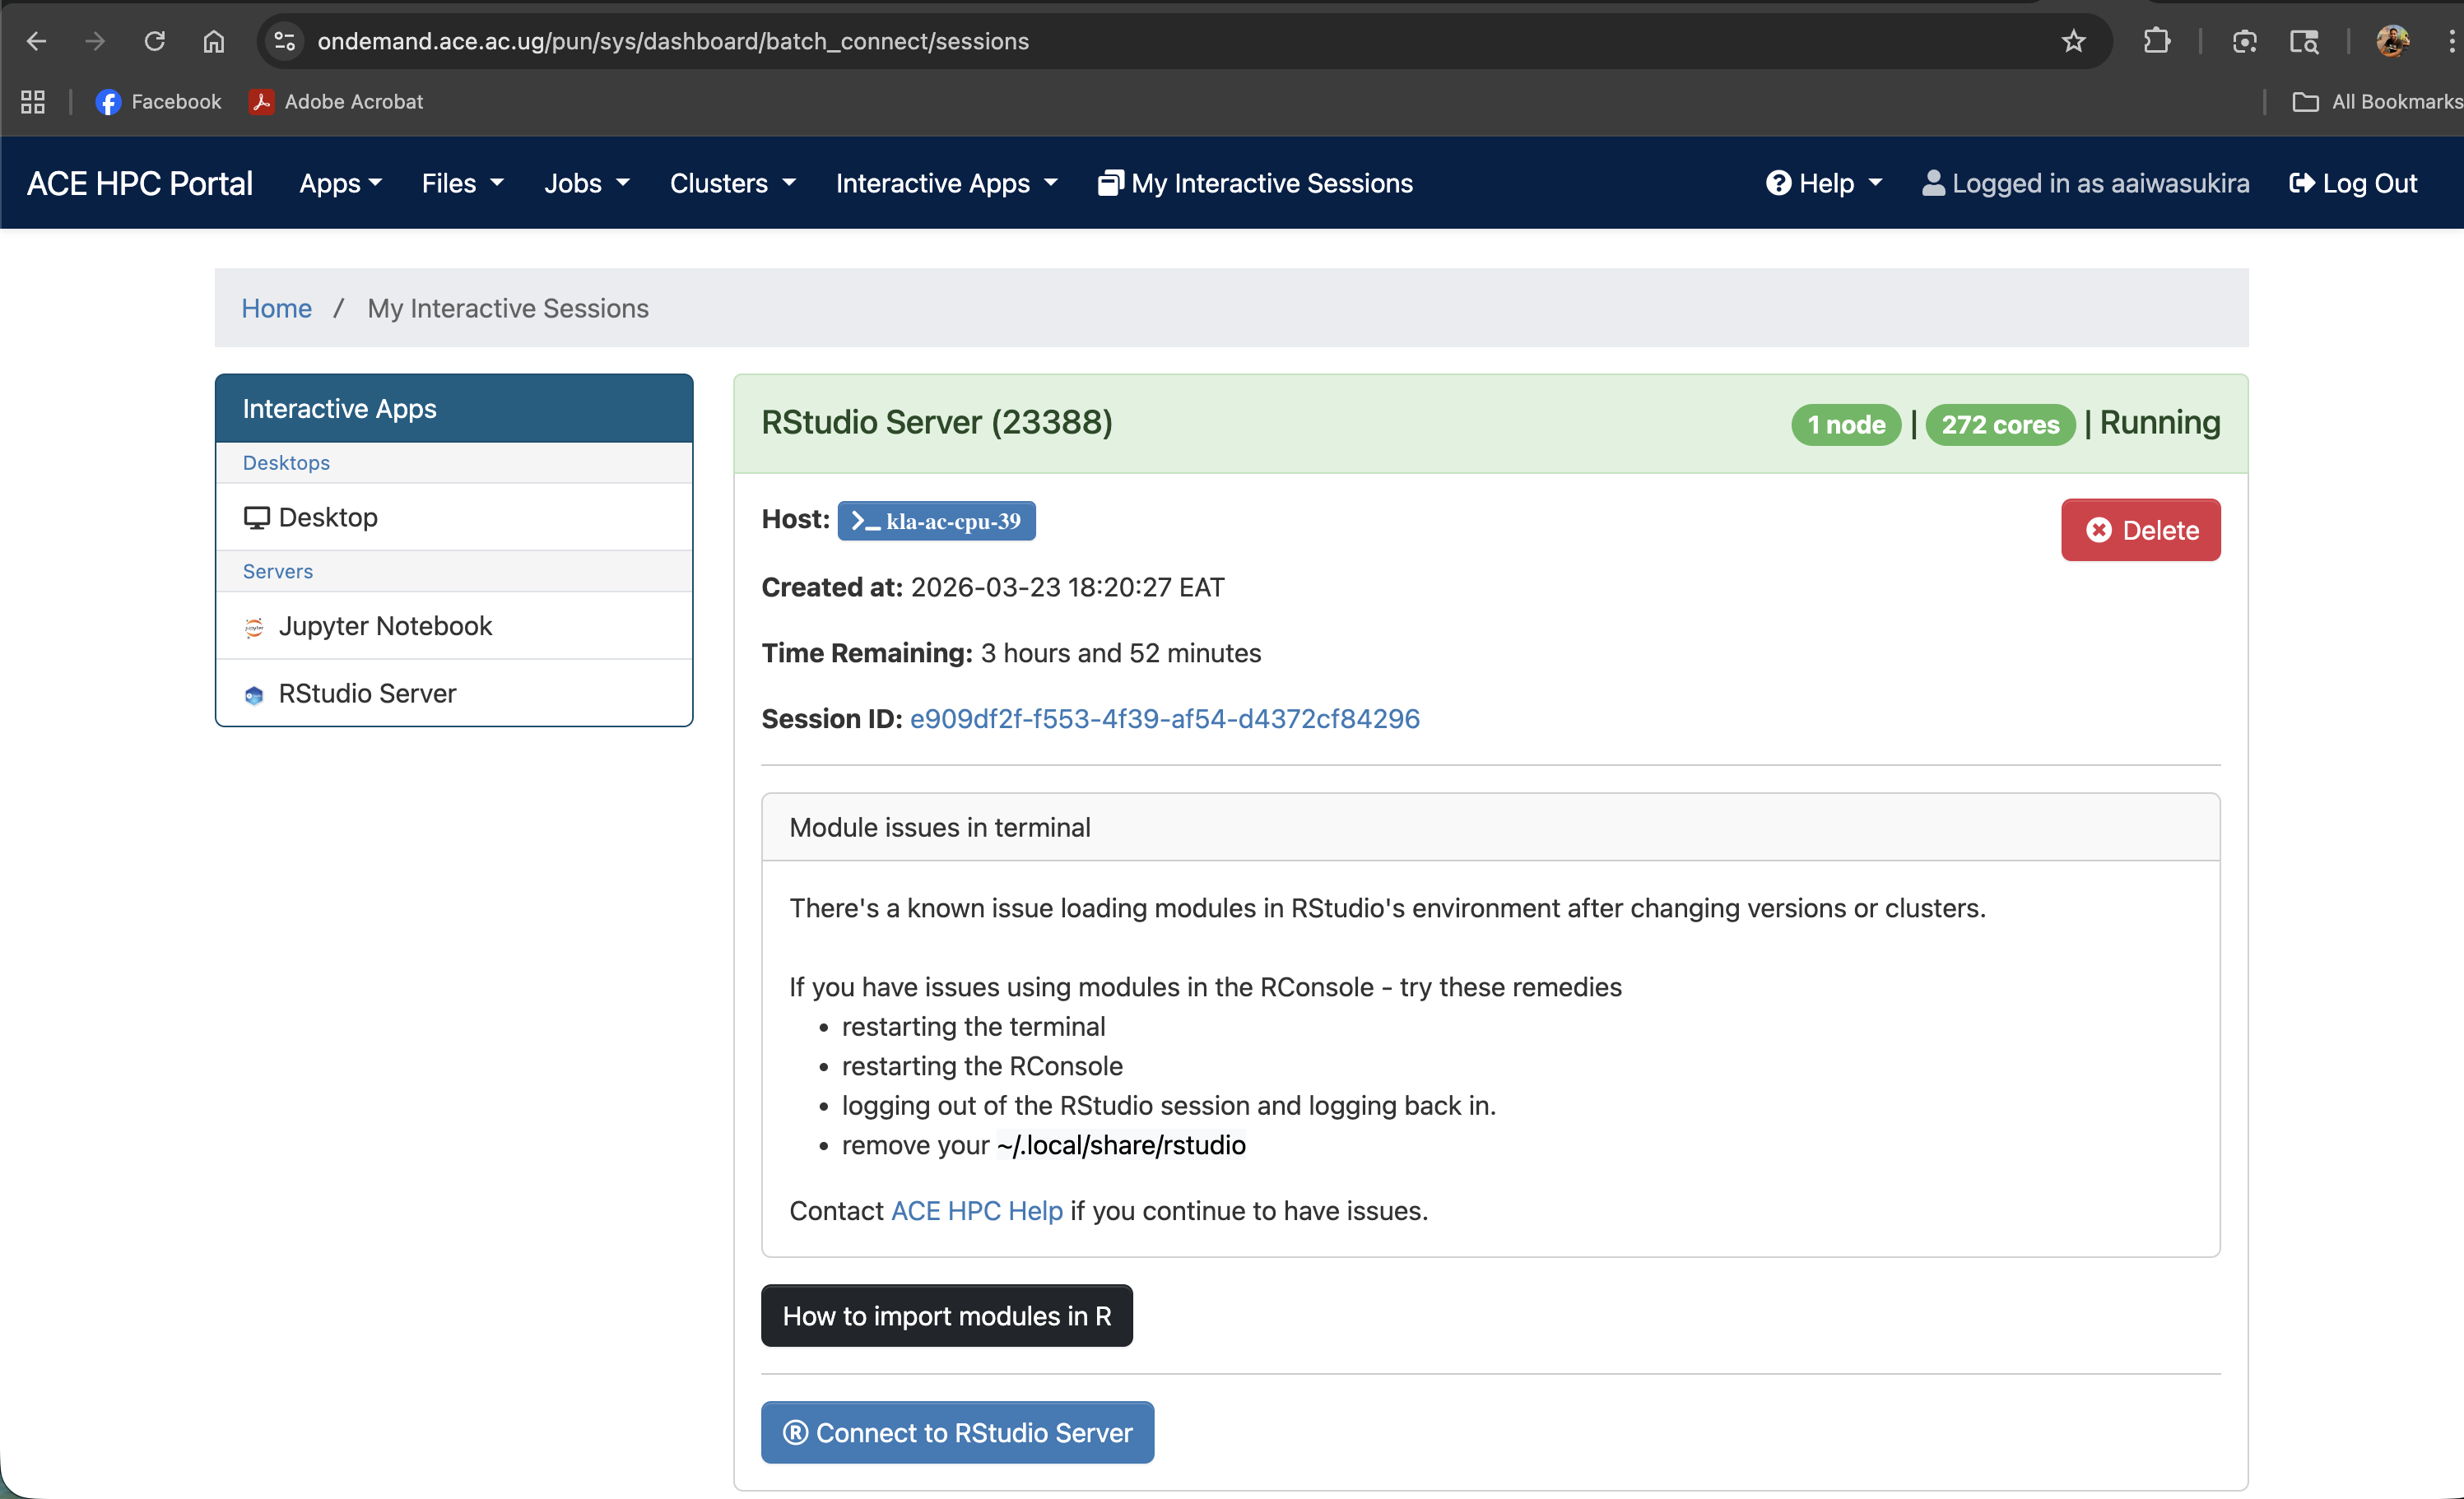Open the Jupyter Notebook app from sidebar
Image resolution: width=2464 pixels, height=1499 pixels.
pyautogui.click(x=385, y=625)
